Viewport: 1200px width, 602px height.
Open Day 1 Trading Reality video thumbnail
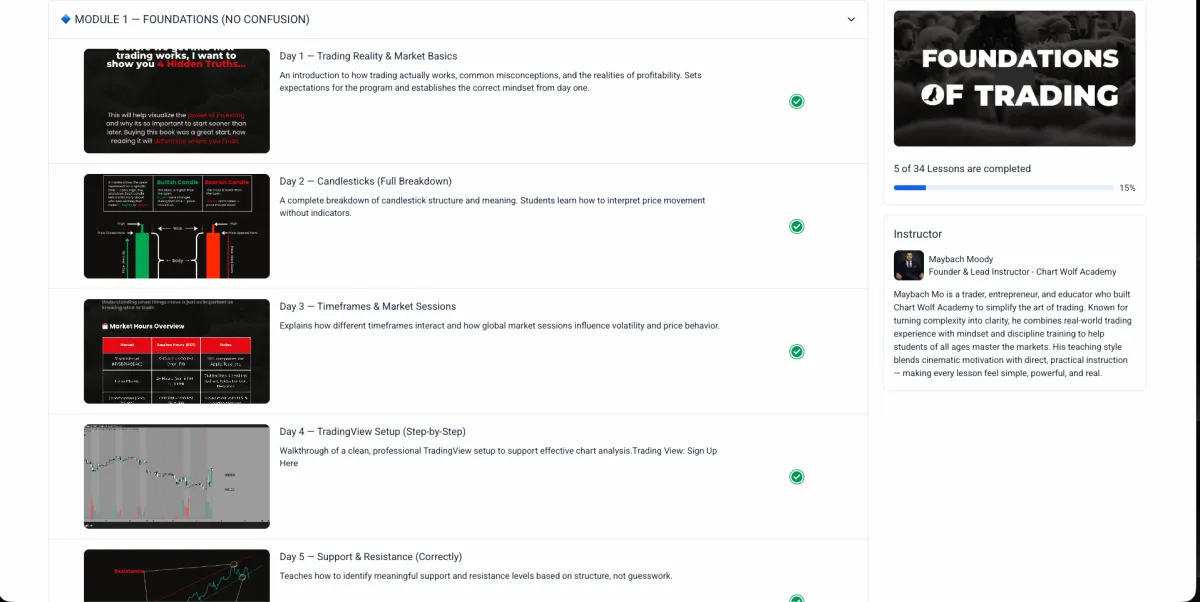176,101
